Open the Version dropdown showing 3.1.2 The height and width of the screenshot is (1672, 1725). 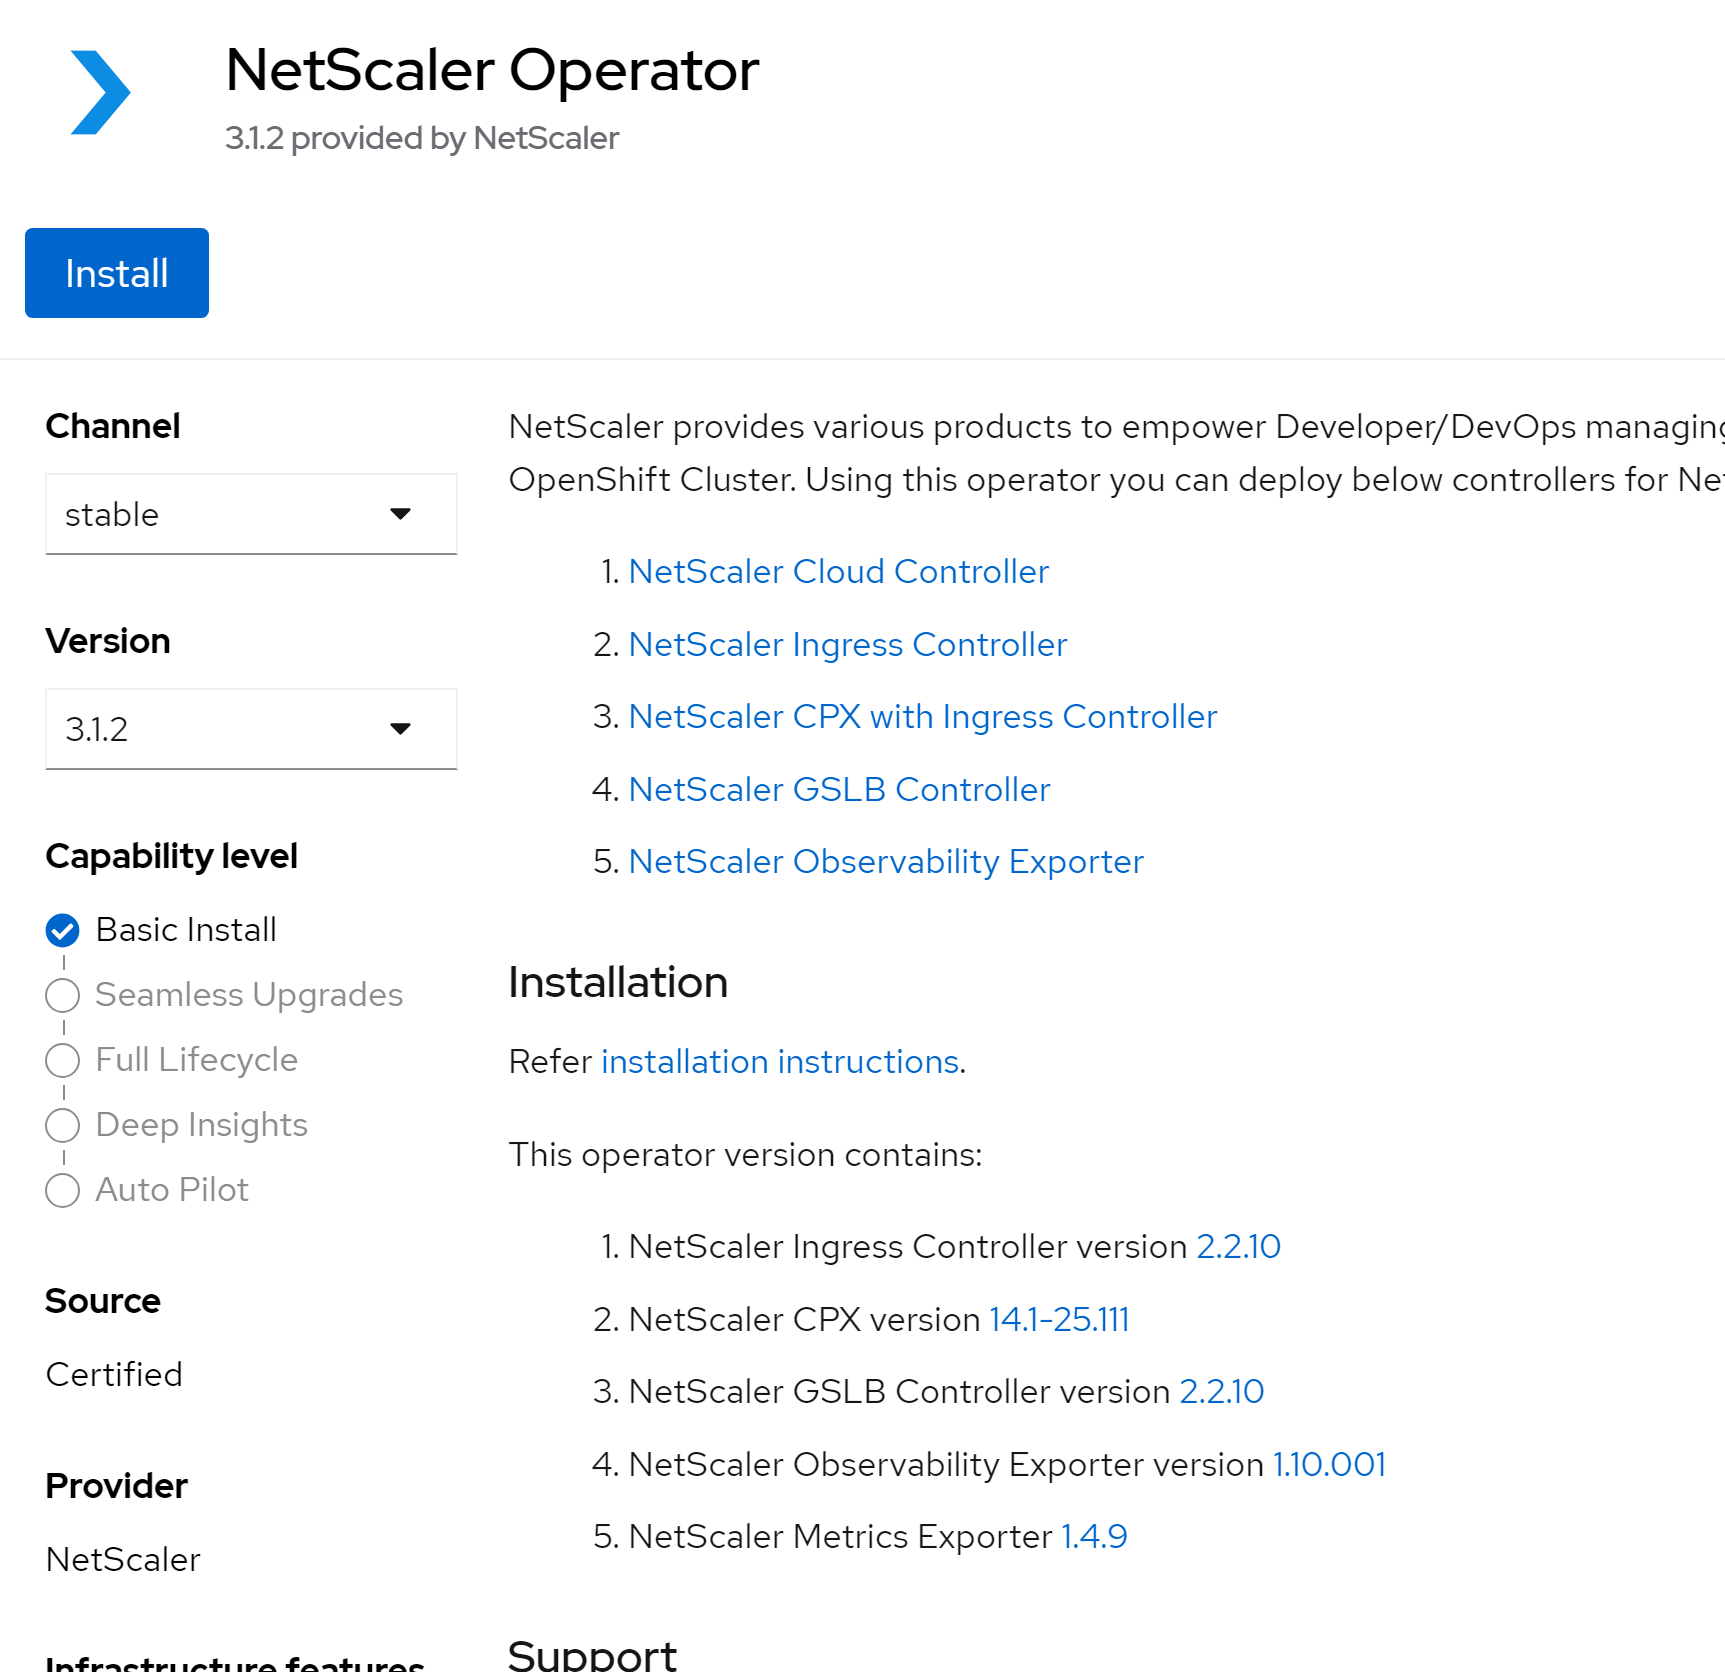click(251, 729)
